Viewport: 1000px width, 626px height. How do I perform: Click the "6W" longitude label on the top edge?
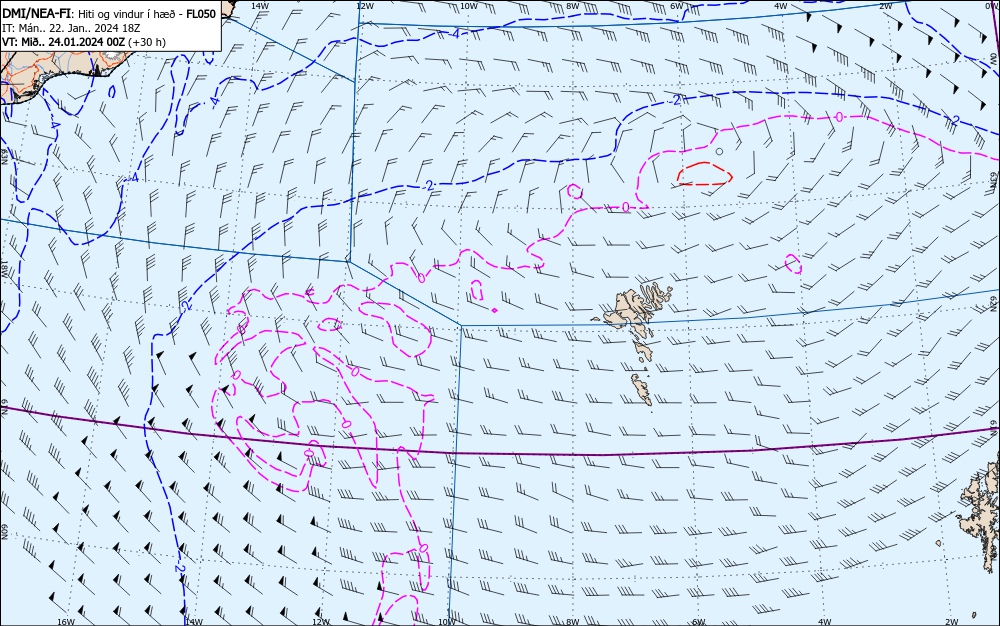[x=677, y=6]
